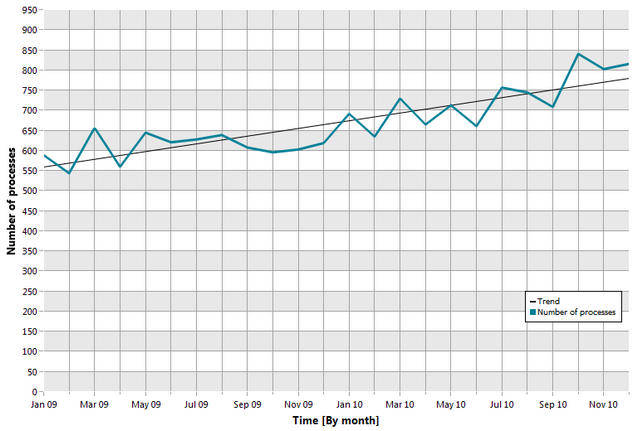Click the black Trend legend line marker
633x431 pixels.
532,301
